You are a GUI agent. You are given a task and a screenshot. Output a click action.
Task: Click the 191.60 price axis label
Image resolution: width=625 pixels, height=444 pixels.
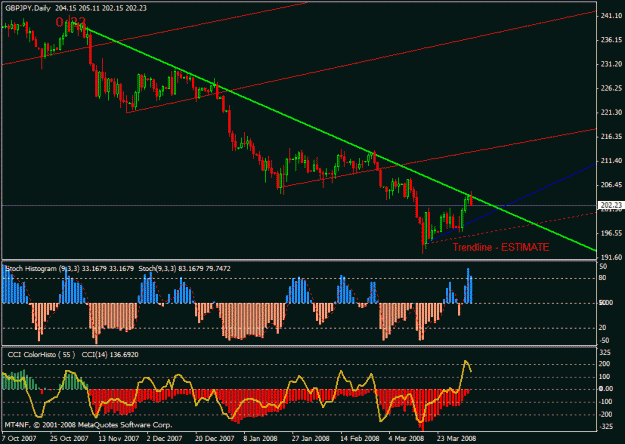611,257
